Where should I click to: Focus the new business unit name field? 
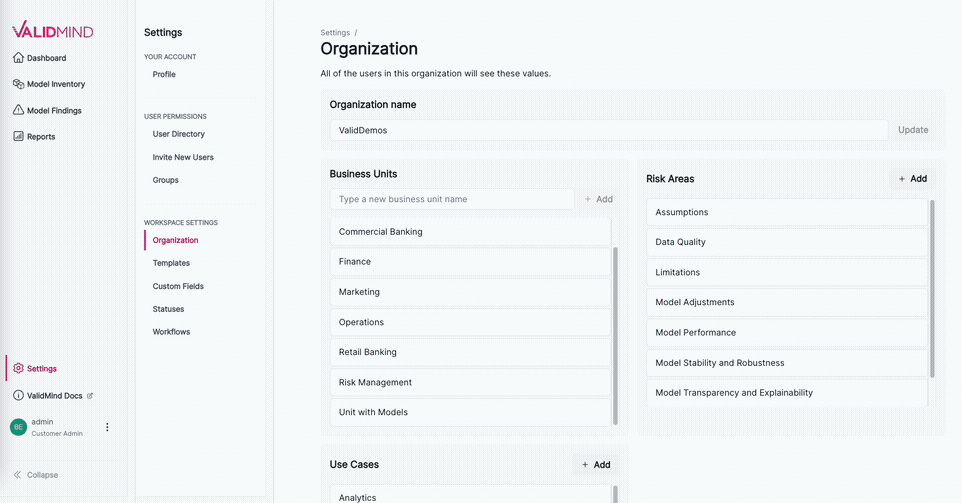point(452,199)
